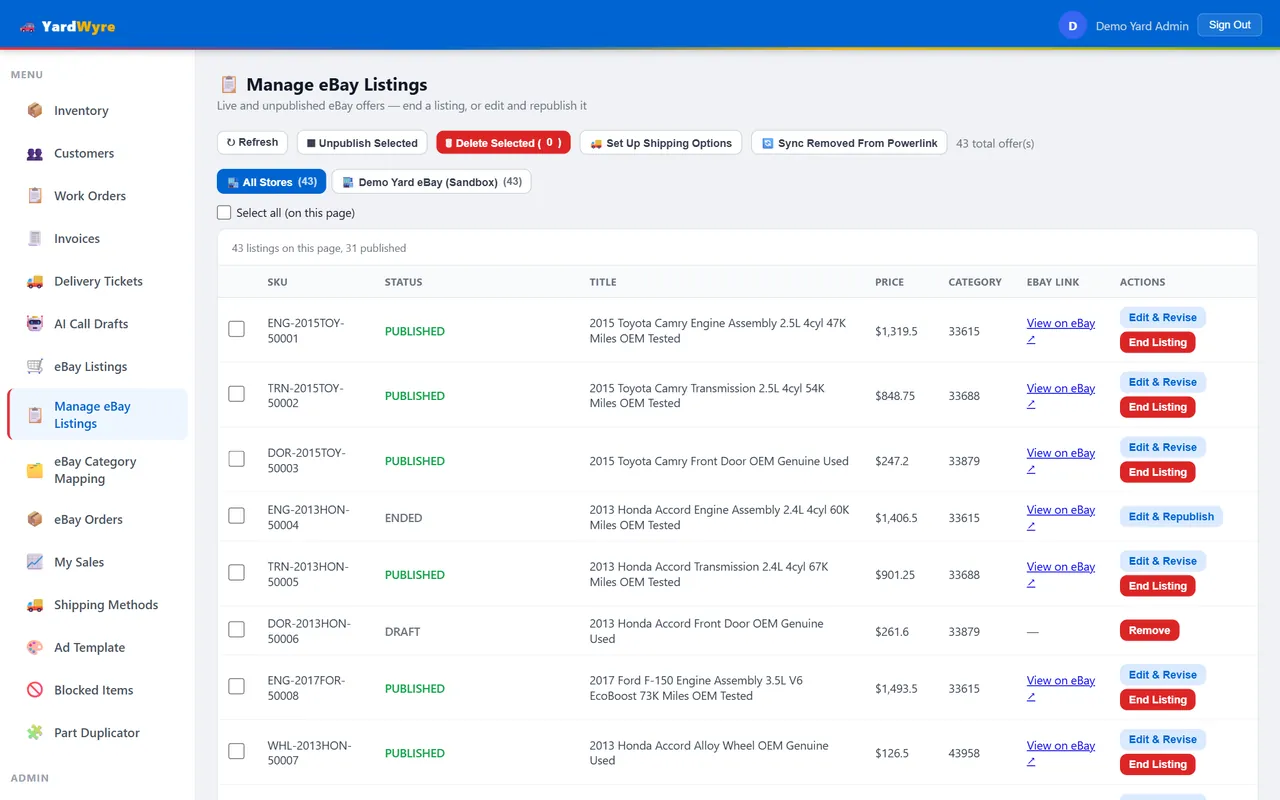Open external link icon for ENG-2015TOY-50001
1280x800 pixels.
(x=1031, y=339)
